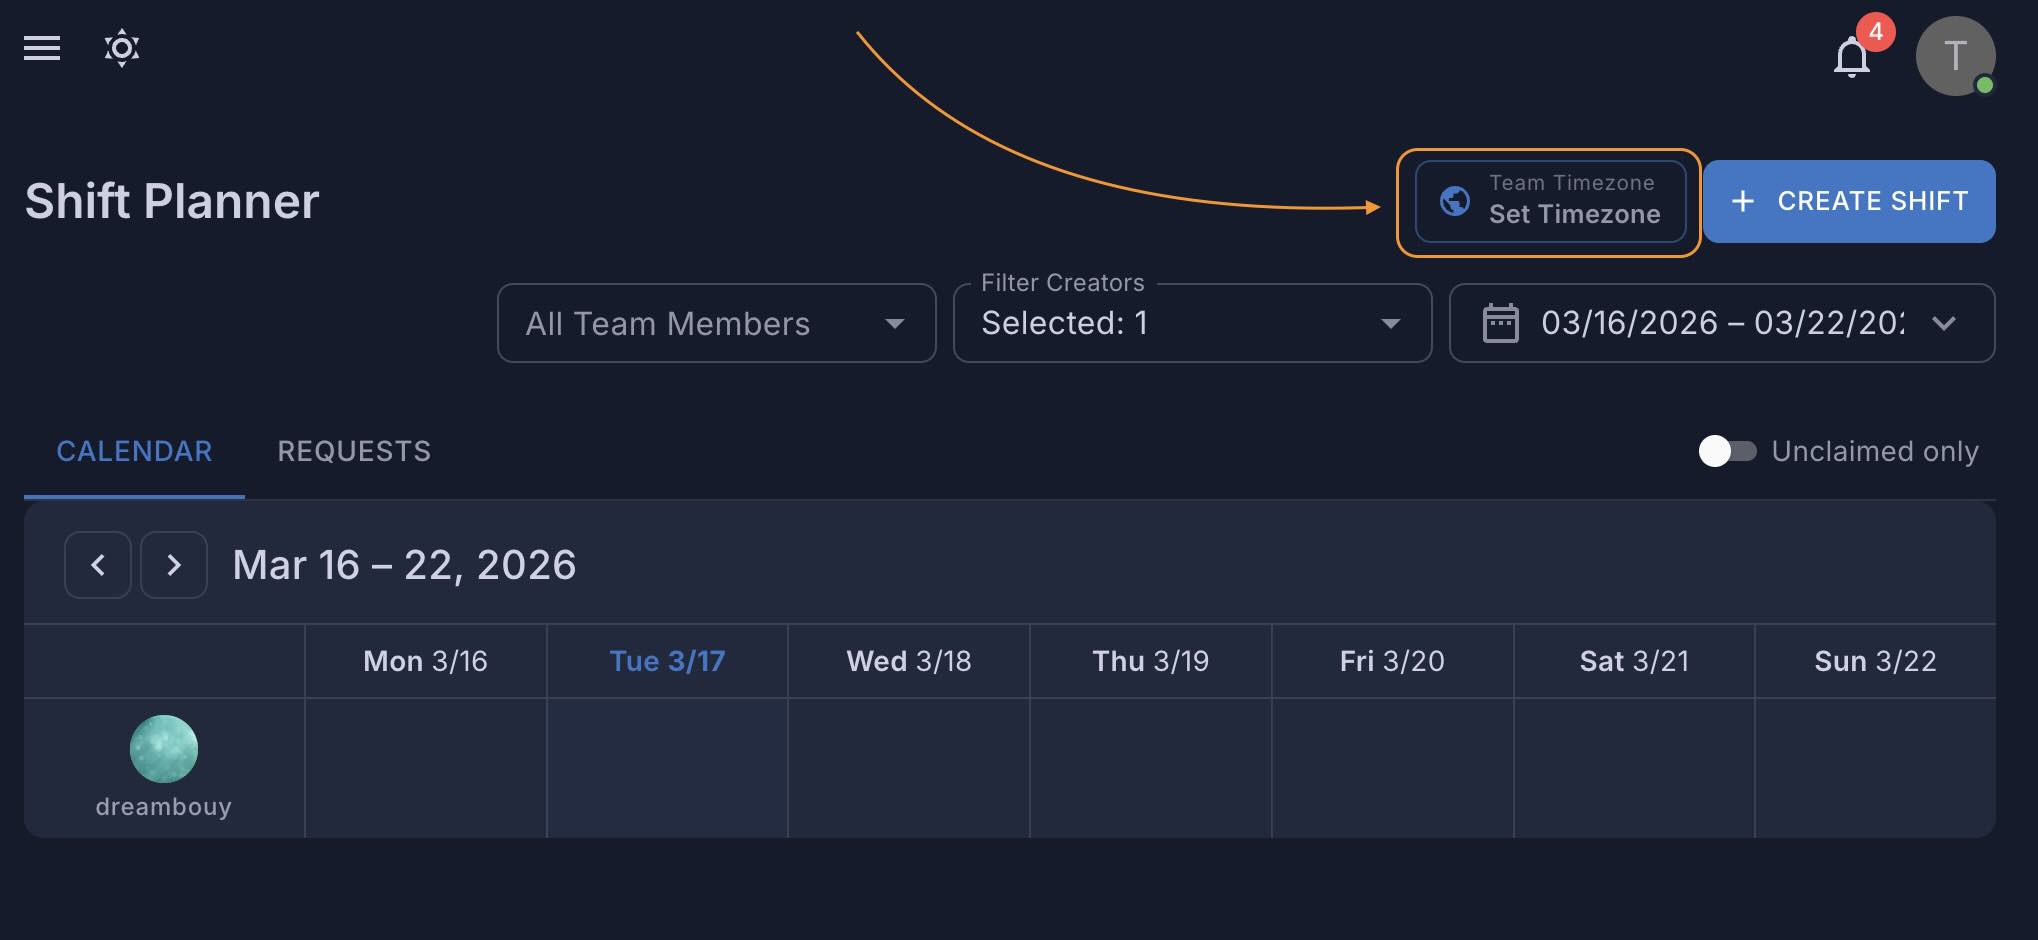Enable the Unclaimed only switch

1727,451
